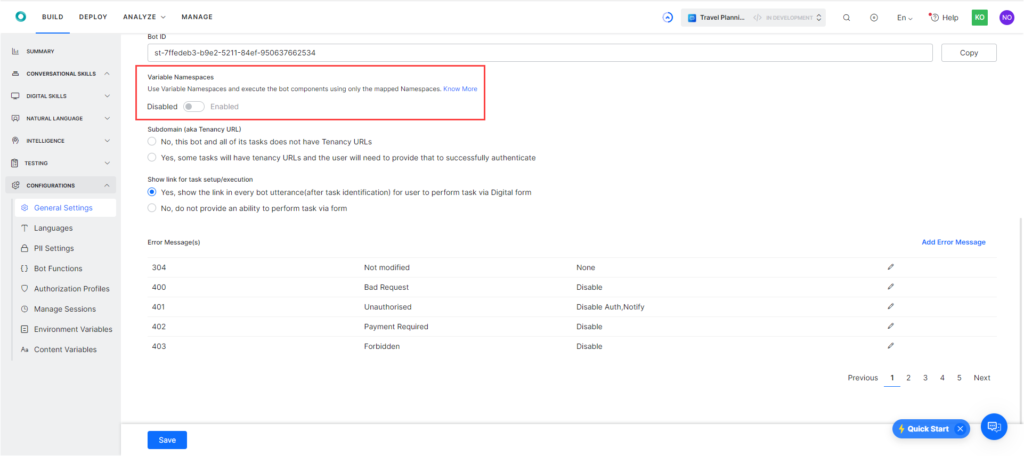Choose 'No, do not provide' form option
1024x456 pixels.
coord(152,208)
